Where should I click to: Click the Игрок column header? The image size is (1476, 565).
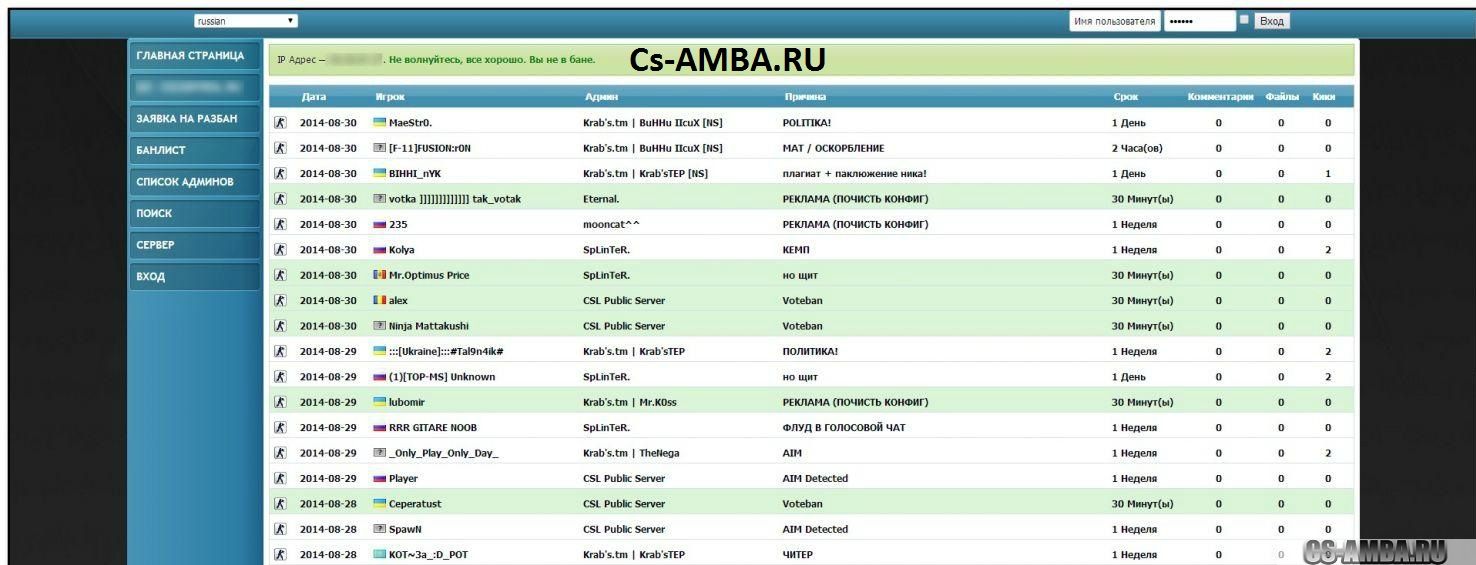(389, 97)
